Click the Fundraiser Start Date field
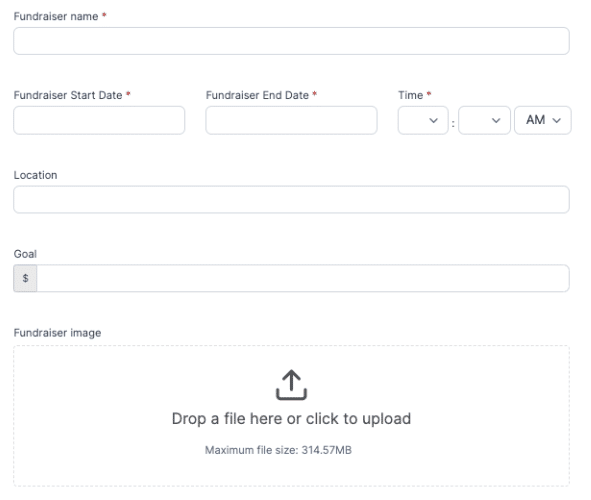This screenshot has height=500, width=591. [x=99, y=120]
